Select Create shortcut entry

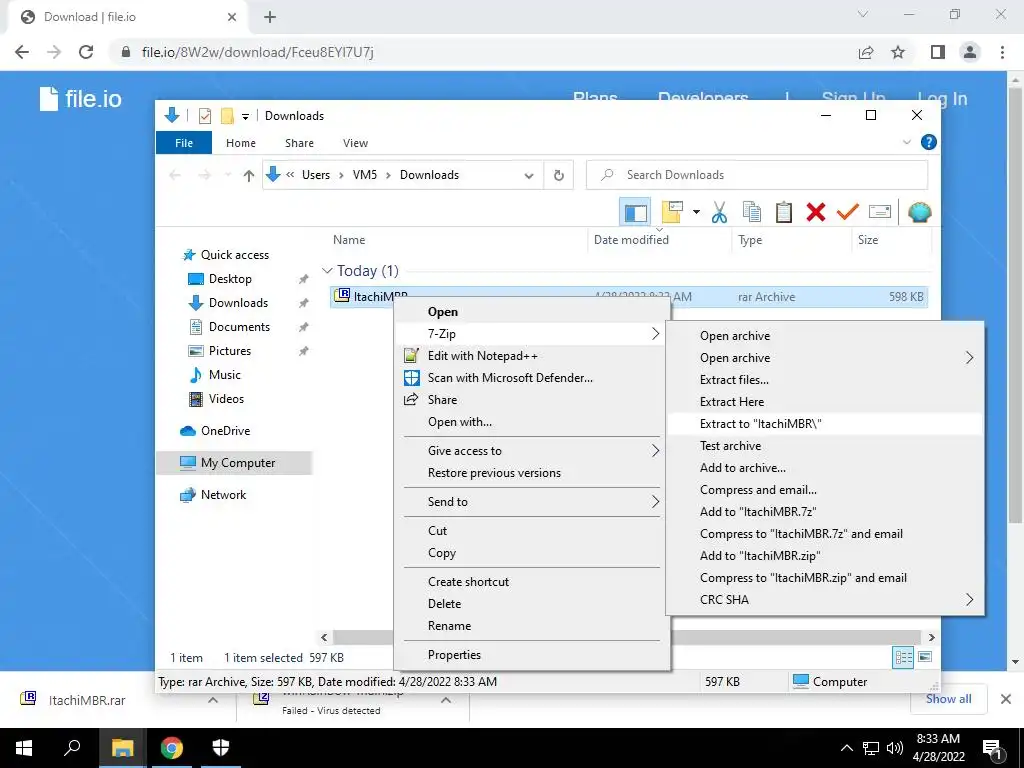pyautogui.click(x=530, y=582)
